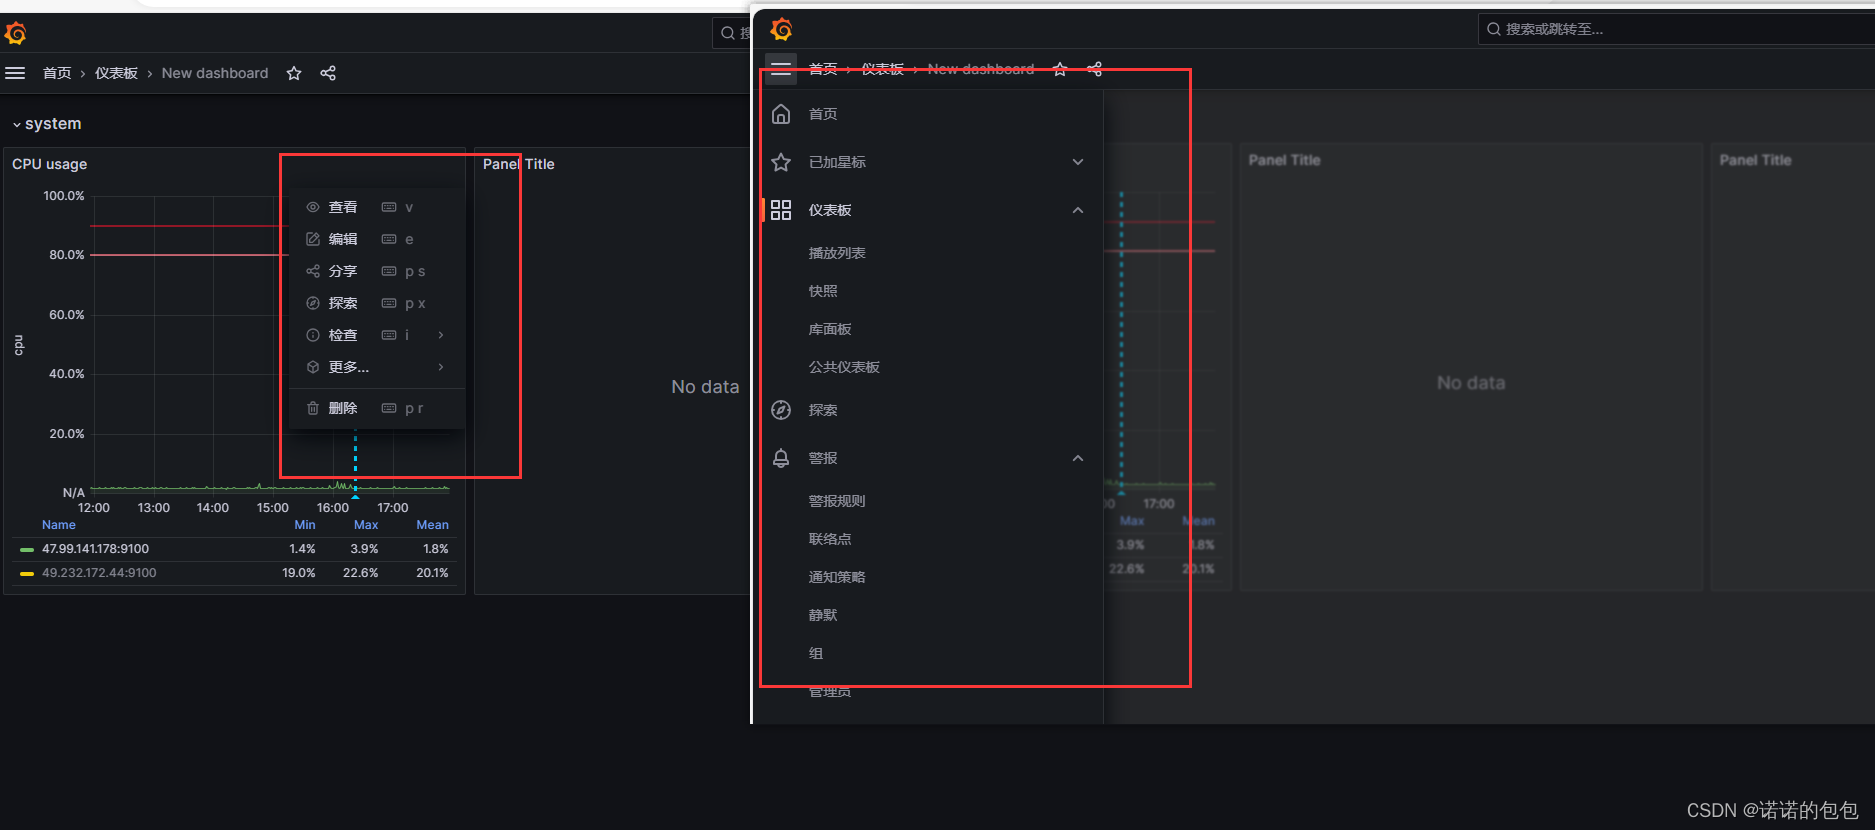Select 删除 in panel context menu
1875x830 pixels.
377,408
